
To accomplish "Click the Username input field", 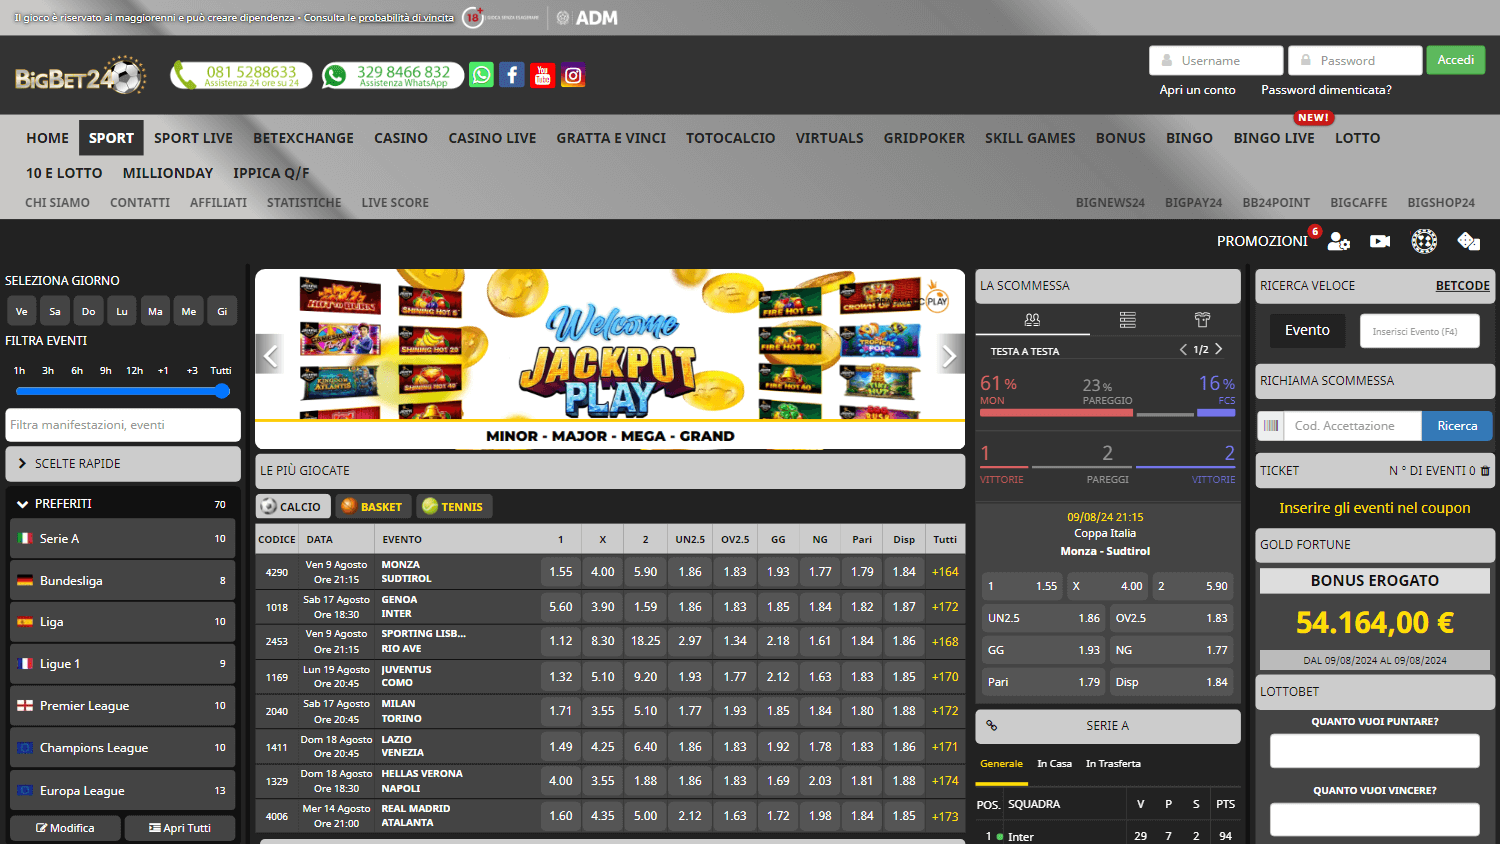I will click(1216, 60).
